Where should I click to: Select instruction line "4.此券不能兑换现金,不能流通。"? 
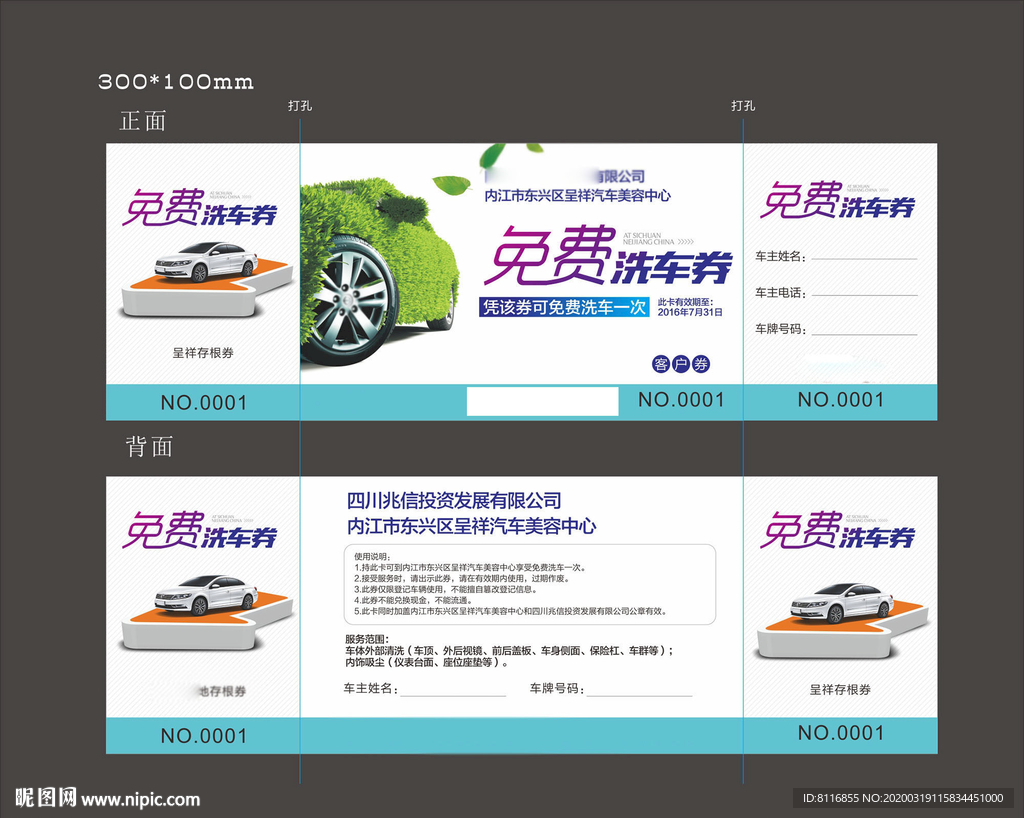(x=413, y=600)
